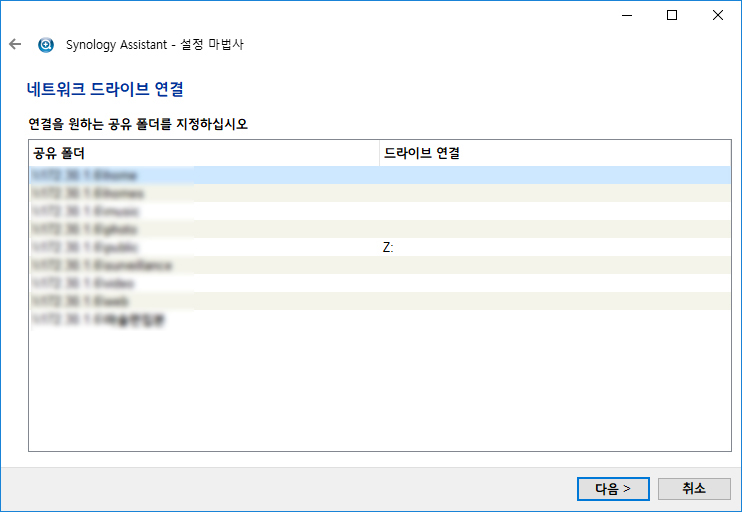Image resolution: width=742 pixels, height=512 pixels.
Task: Click the 연결을 원하는 공유 폴더를 지정하십시오 instruction
Action: [138, 124]
